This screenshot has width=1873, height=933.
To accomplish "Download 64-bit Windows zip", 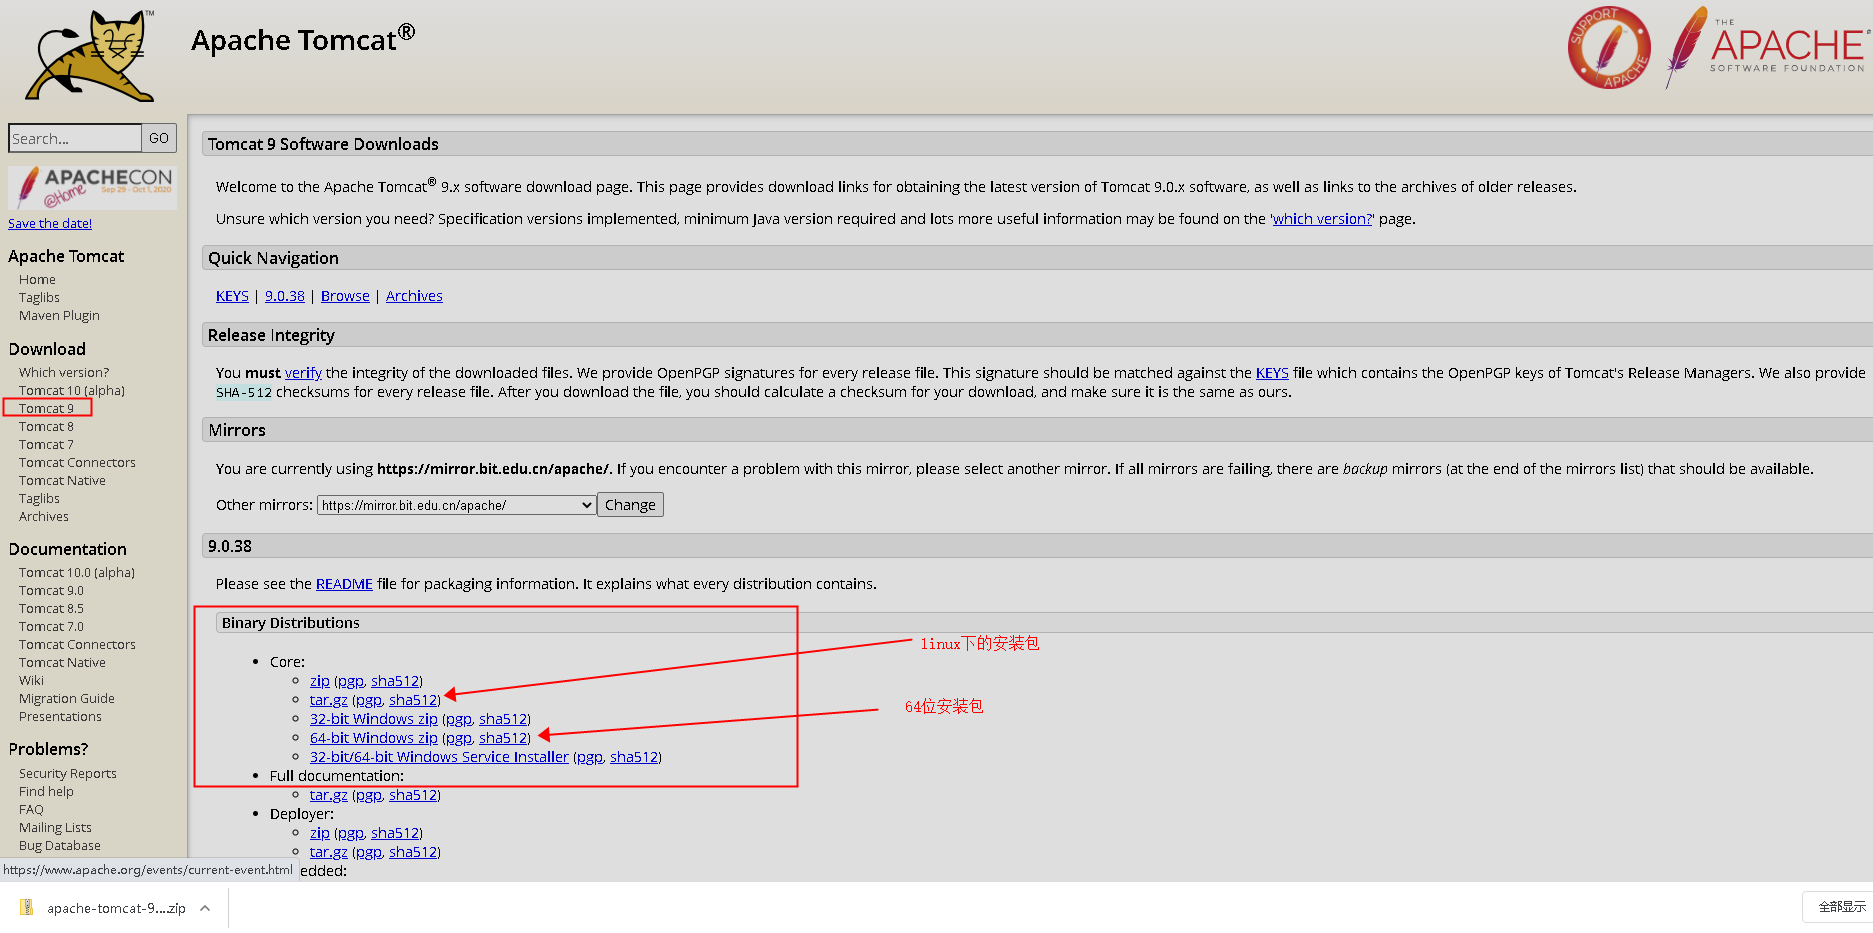I will point(374,738).
